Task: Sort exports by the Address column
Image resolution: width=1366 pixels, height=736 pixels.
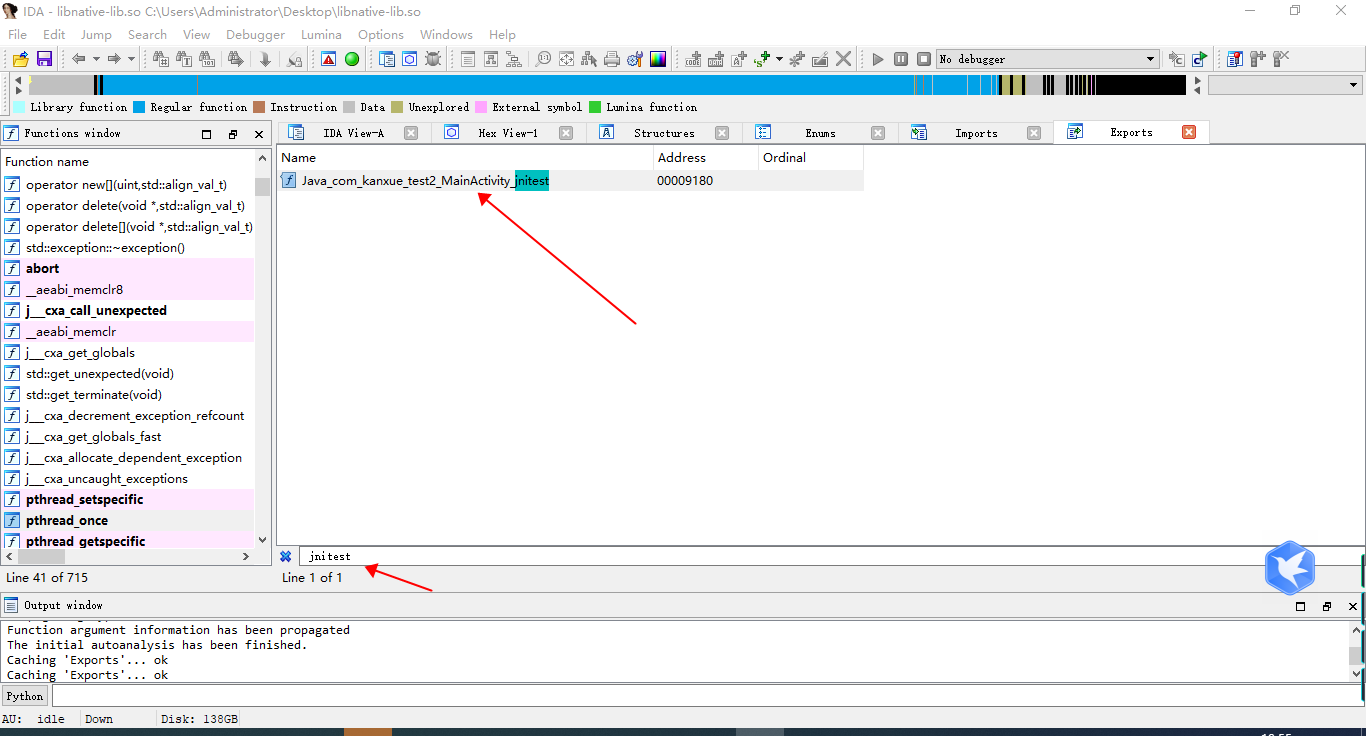Action: click(706, 158)
